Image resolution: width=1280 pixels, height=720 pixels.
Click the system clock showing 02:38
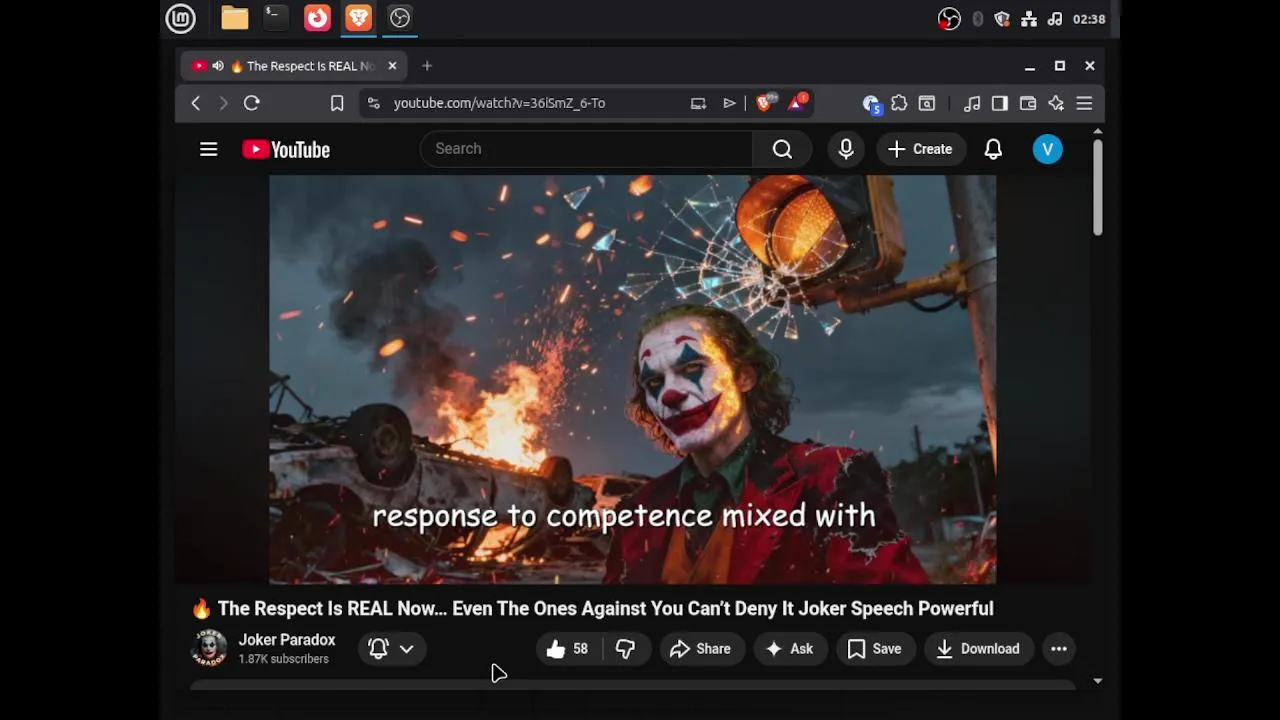click(x=1089, y=19)
